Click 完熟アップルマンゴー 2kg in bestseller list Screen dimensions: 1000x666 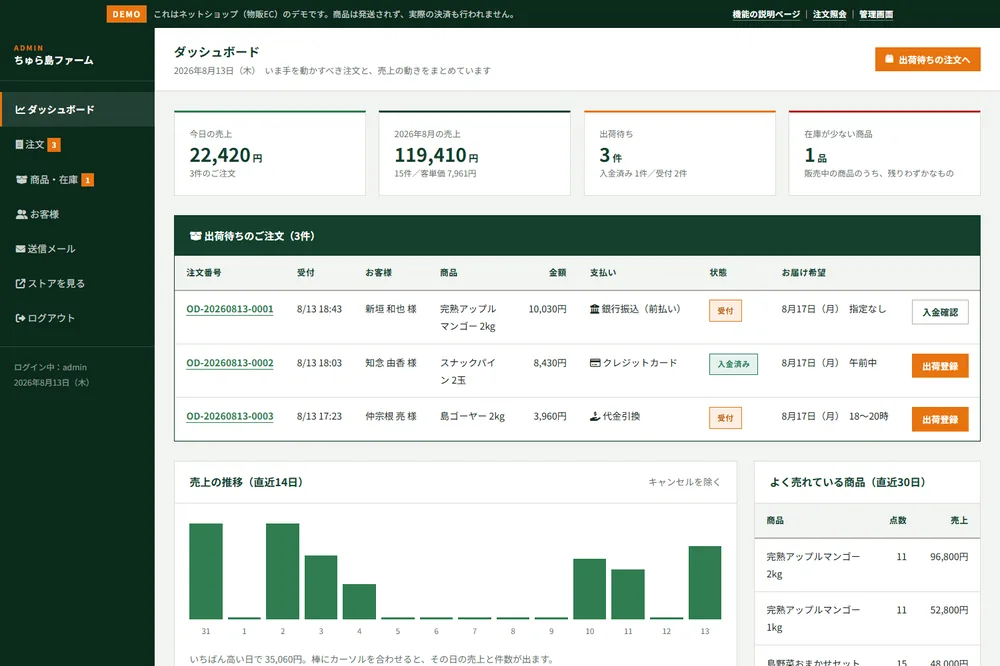click(x=813, y=565)
